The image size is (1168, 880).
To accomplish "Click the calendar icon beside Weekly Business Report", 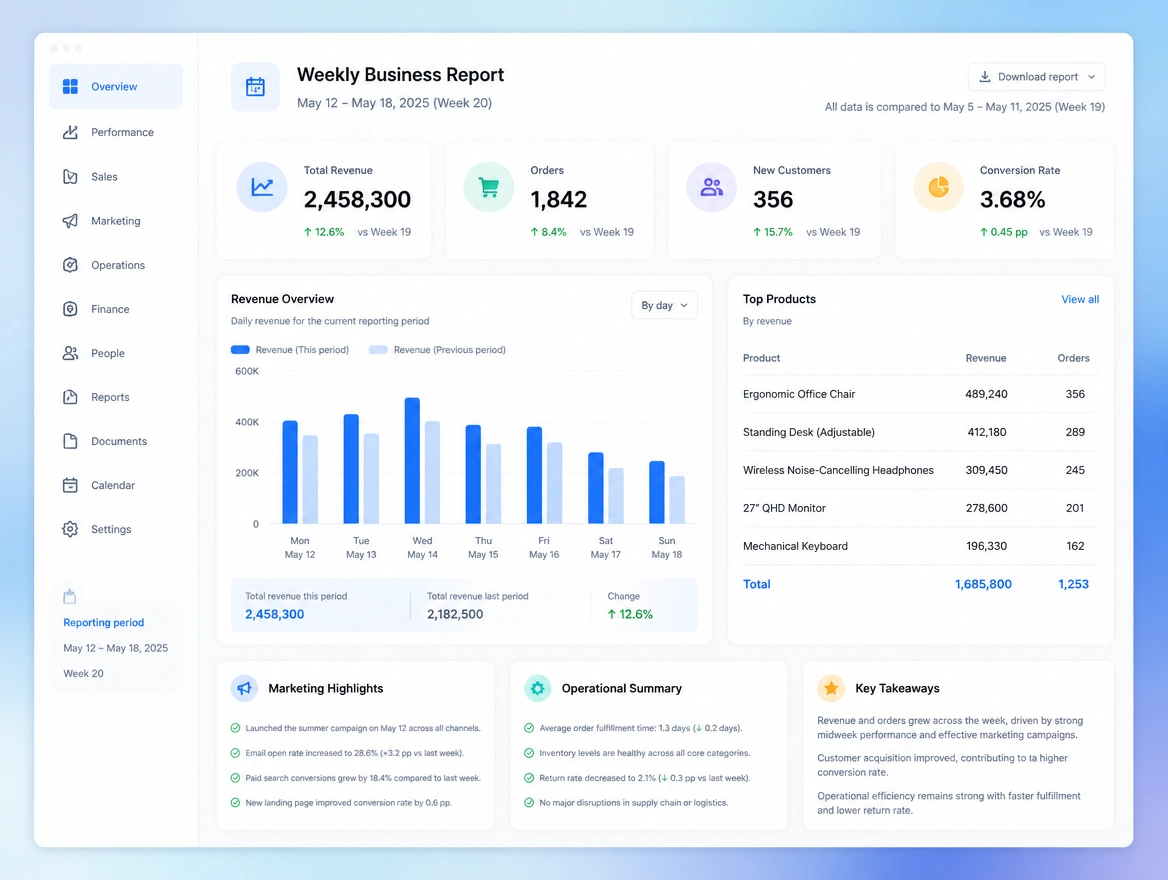I will tap(256, 86).
